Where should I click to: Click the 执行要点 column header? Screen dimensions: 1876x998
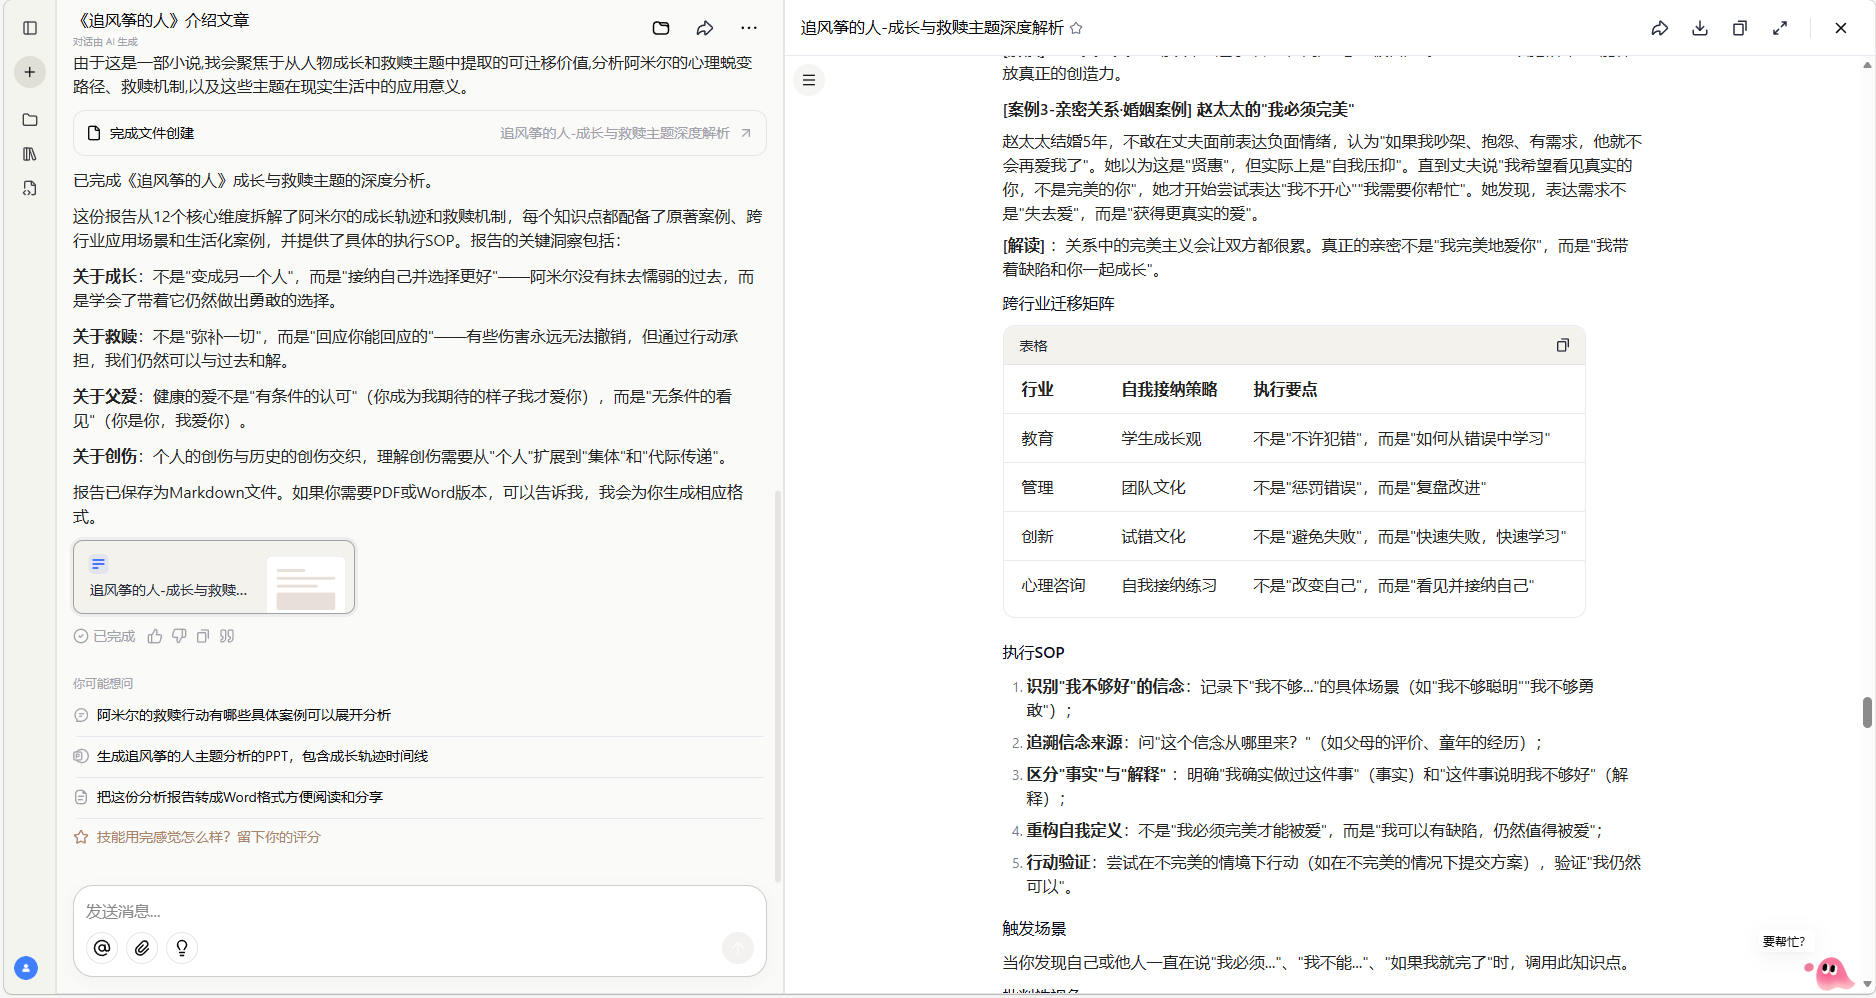1285,389
